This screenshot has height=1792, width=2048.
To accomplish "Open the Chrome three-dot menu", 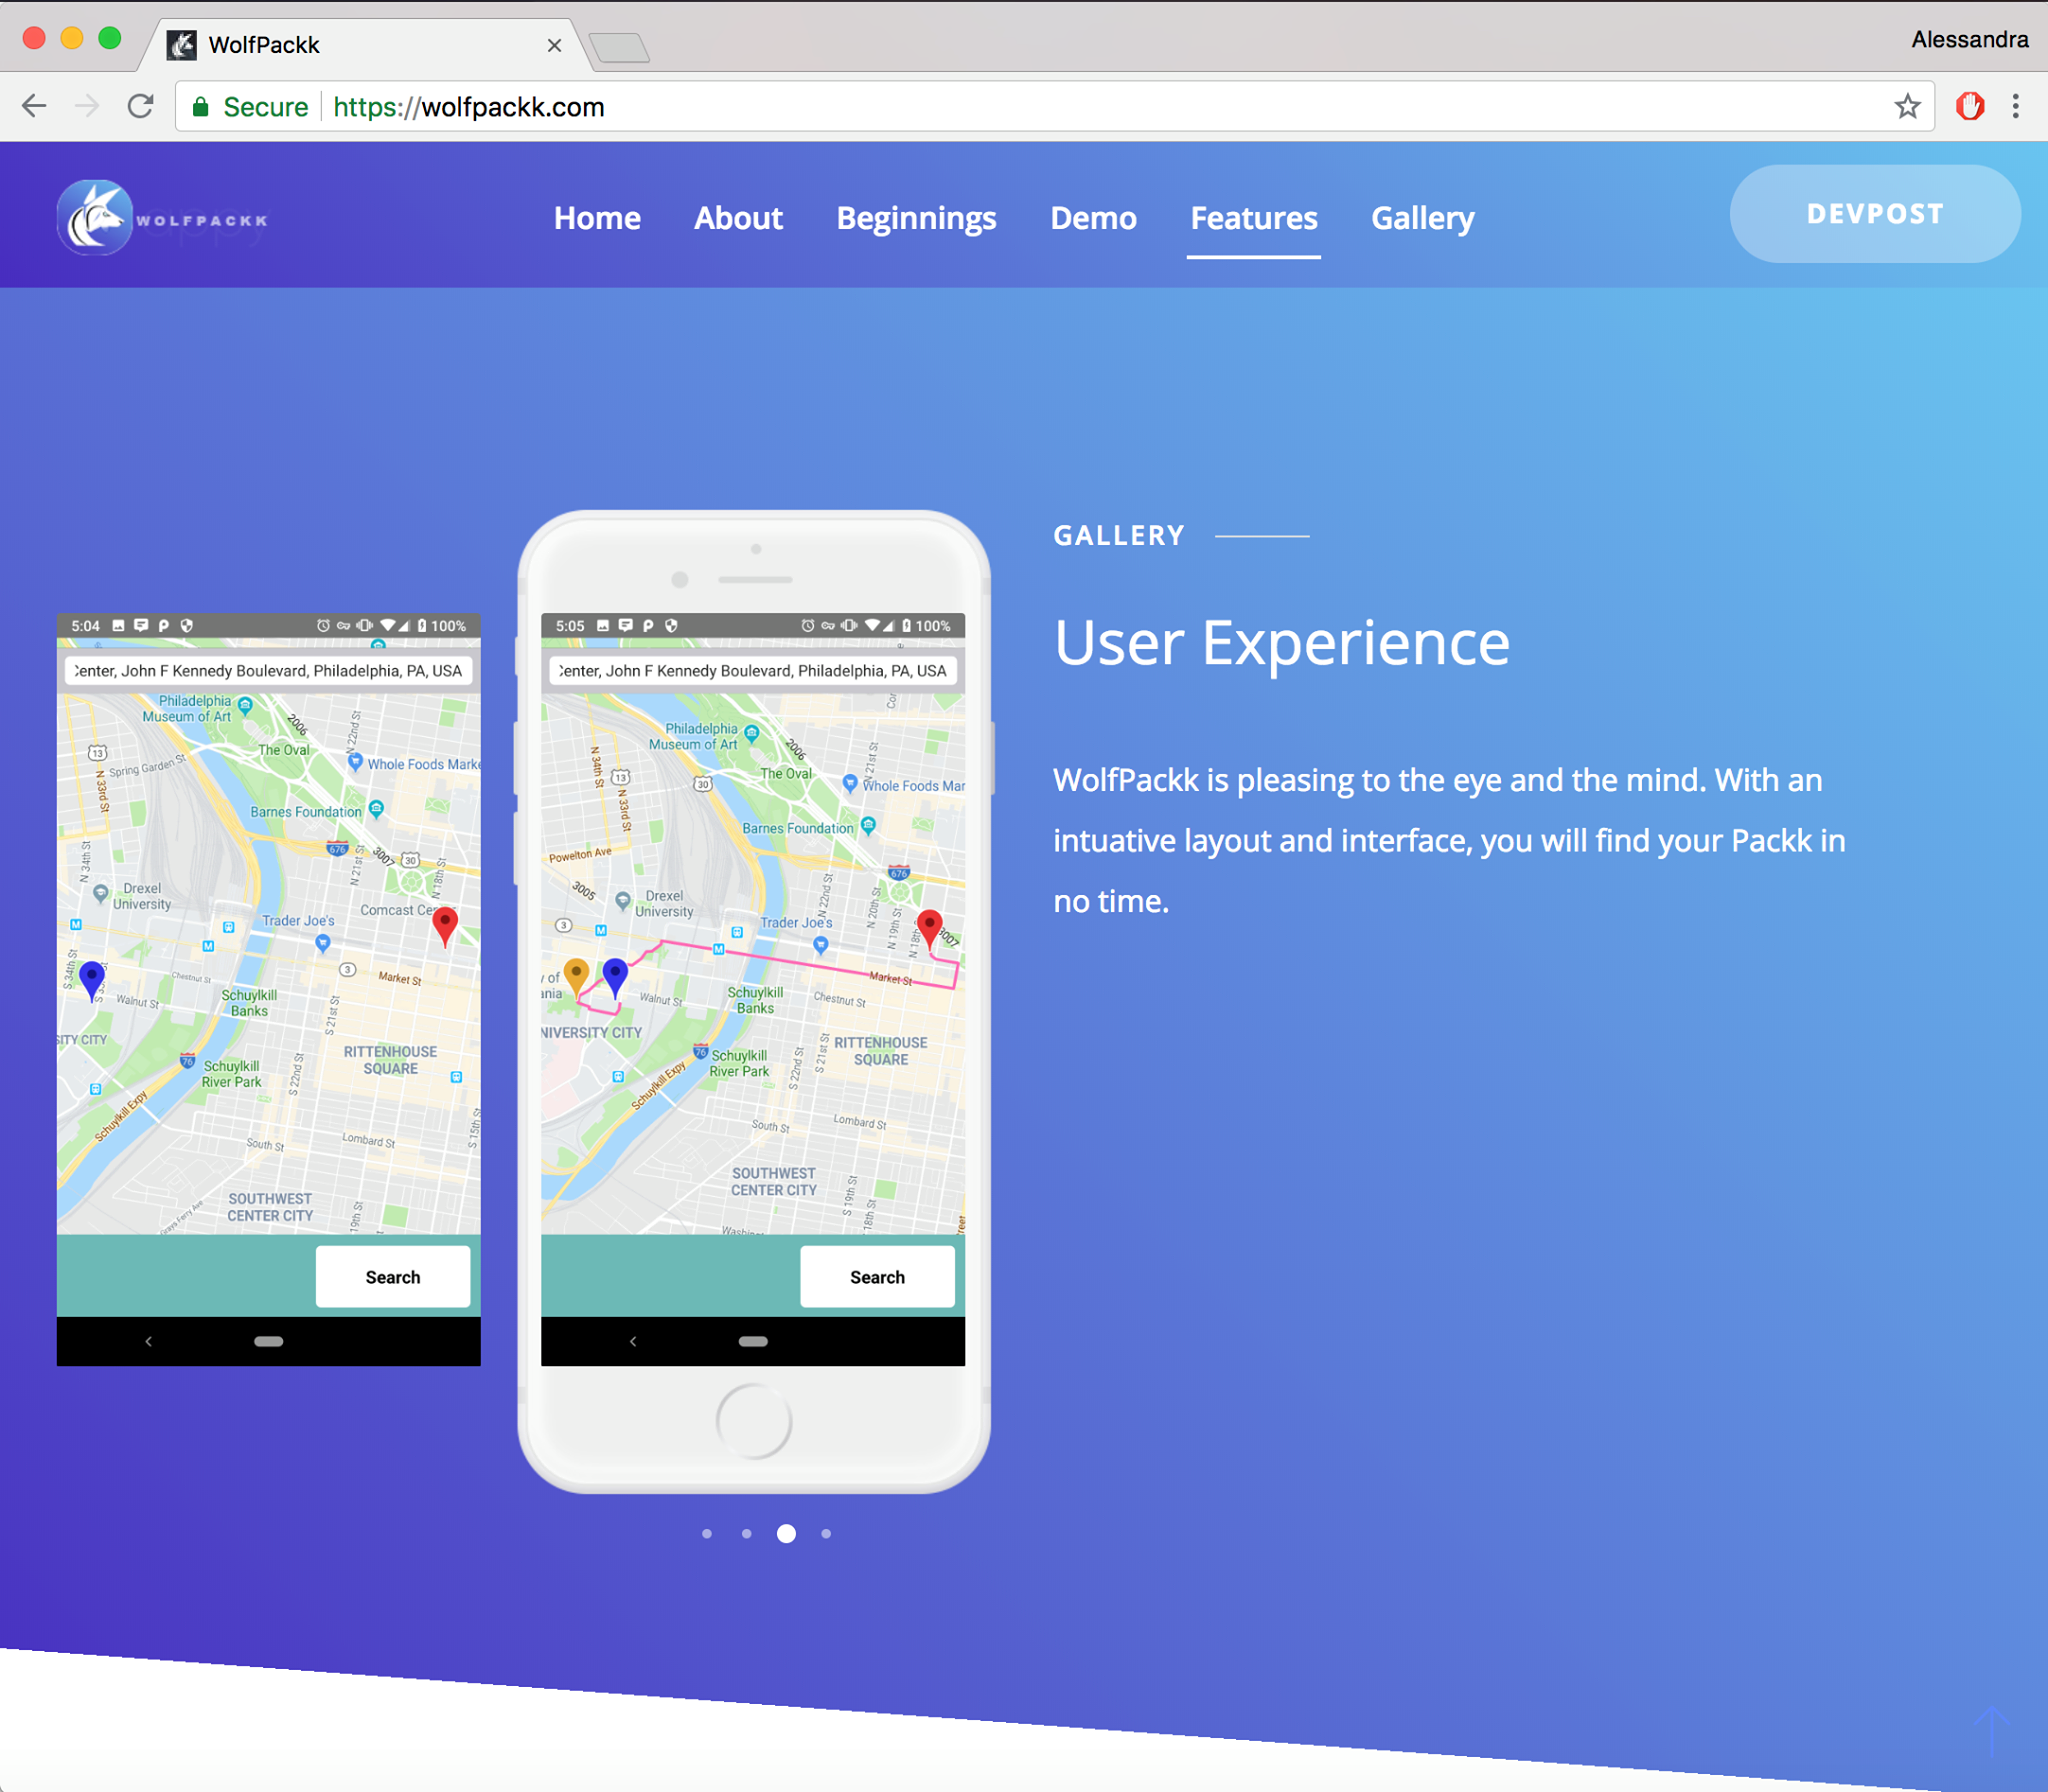I will click(x=2015, y=106).
